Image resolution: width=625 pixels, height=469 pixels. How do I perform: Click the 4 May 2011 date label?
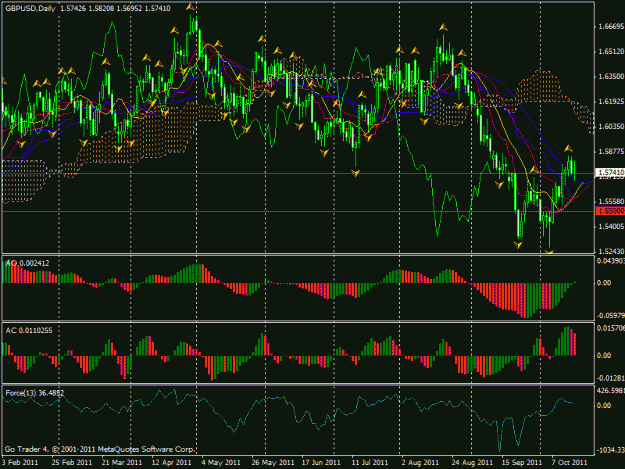tap(221, 462)
